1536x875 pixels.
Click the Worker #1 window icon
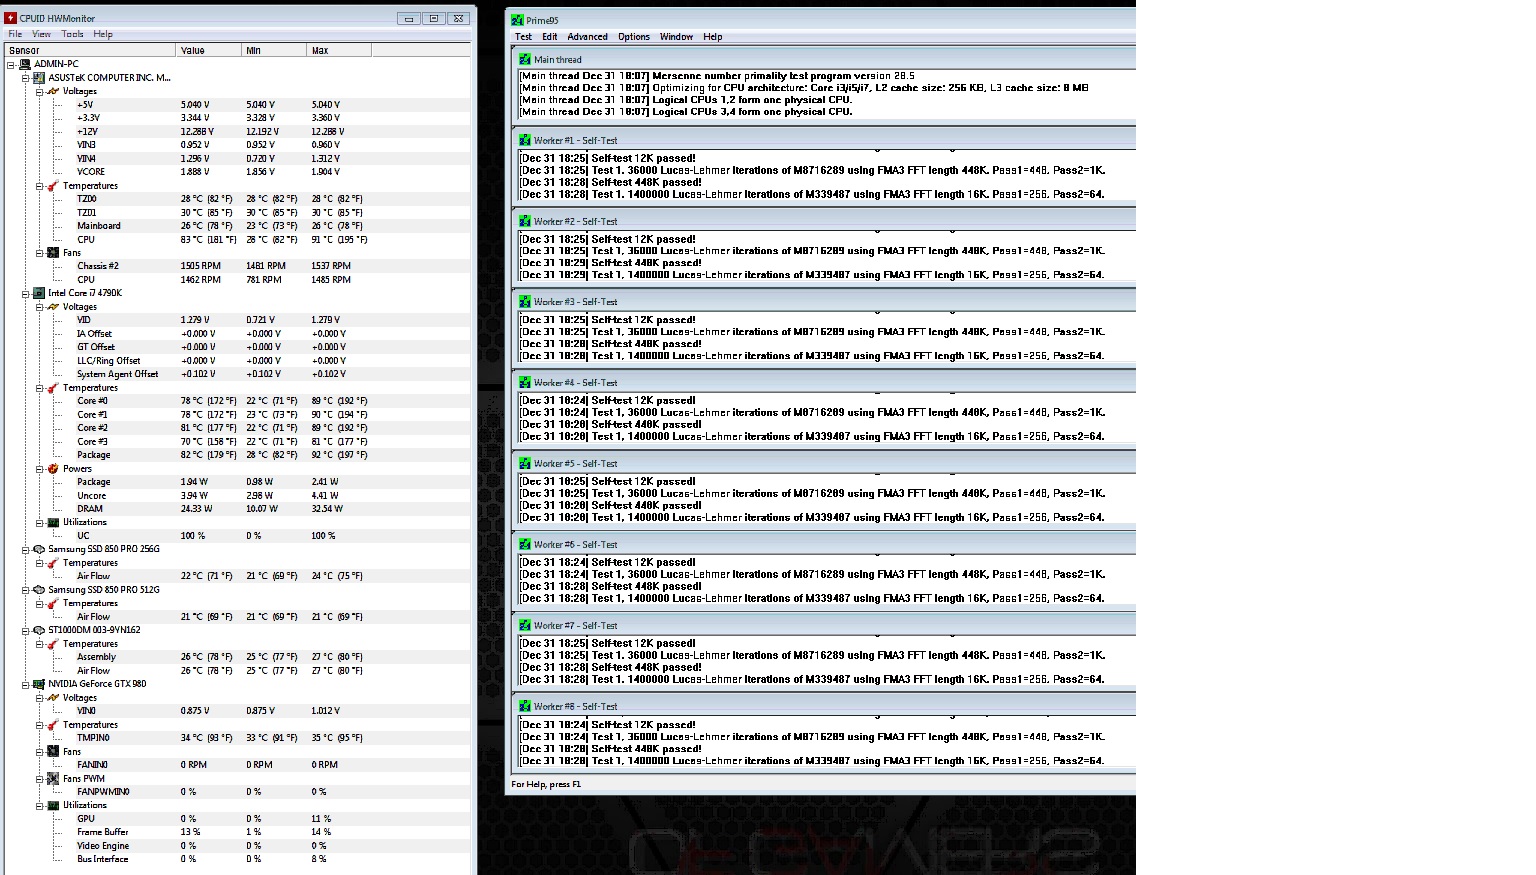pyautogui.click(x=525, y=140)
